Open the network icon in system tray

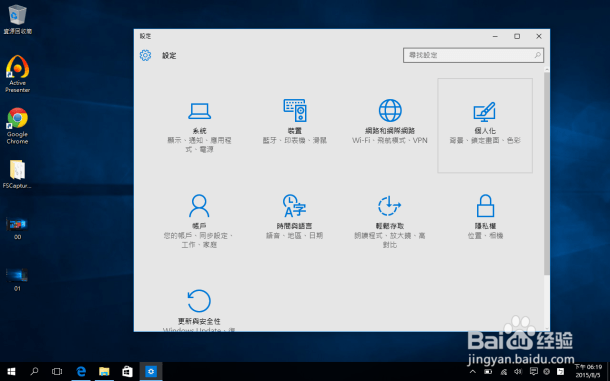504,372
